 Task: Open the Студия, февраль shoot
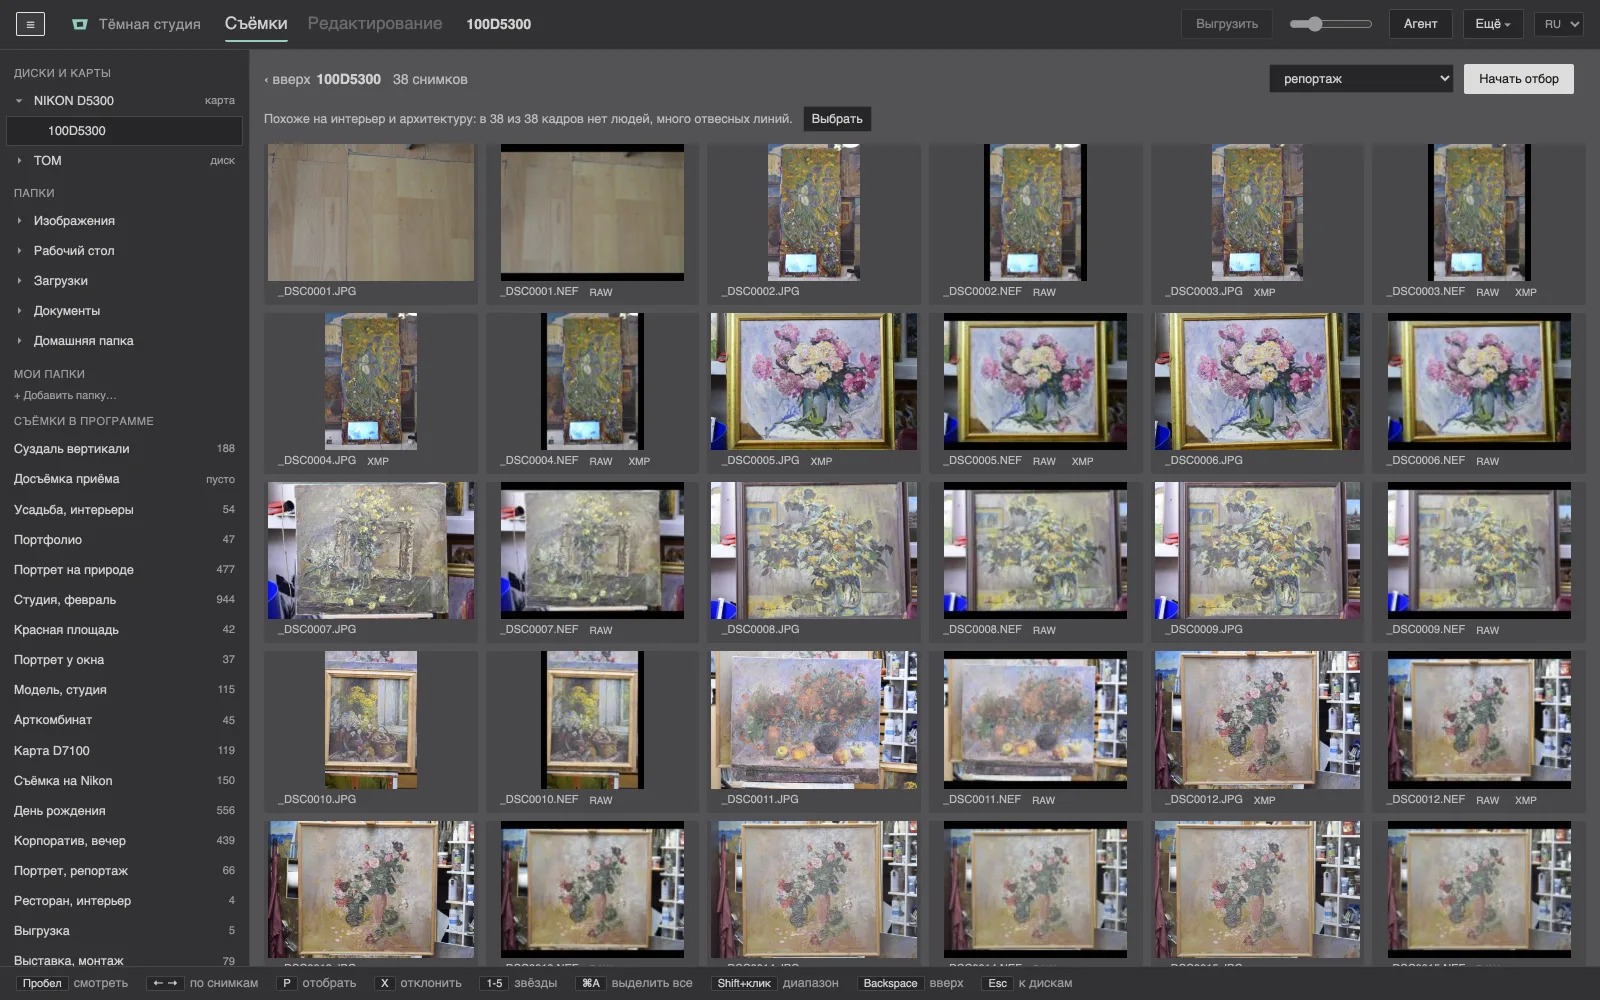point(124,600)
